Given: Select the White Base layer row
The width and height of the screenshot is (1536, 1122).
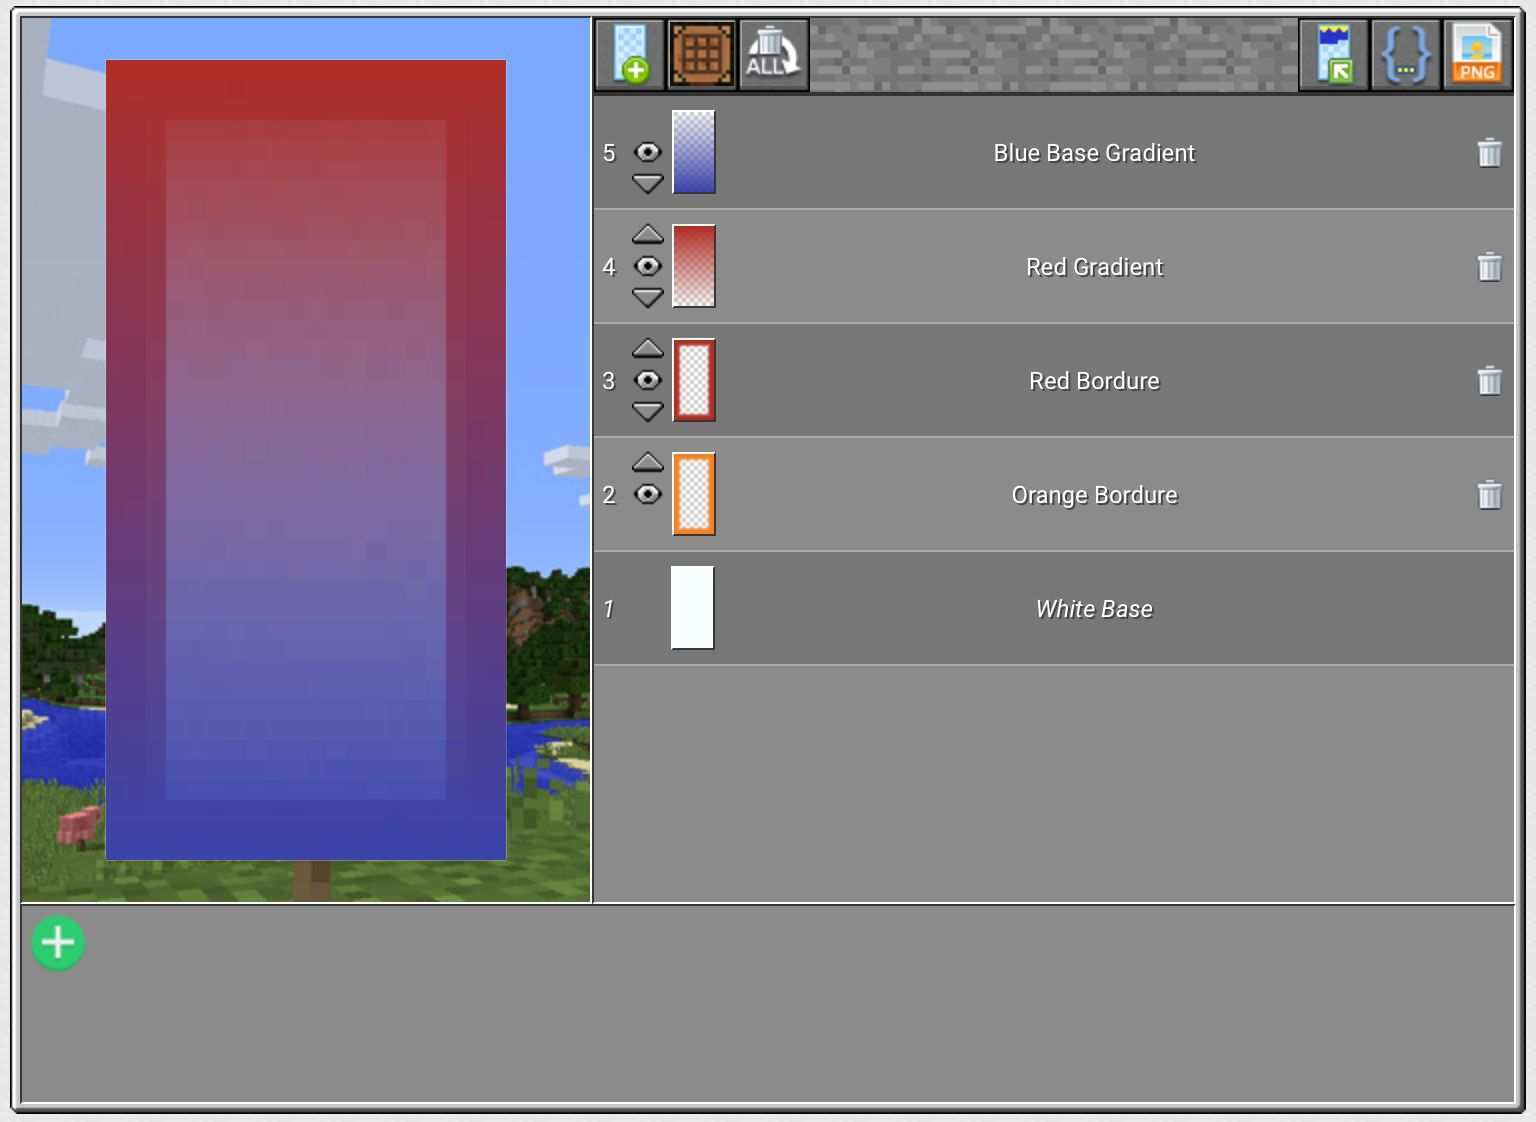Looking at the screenshot, I should click(1094, 609).
